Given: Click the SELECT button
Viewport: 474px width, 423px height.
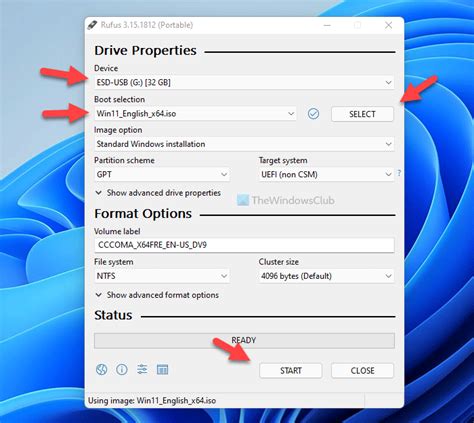Looking at the screenshot, I should [x=362, y=114].
